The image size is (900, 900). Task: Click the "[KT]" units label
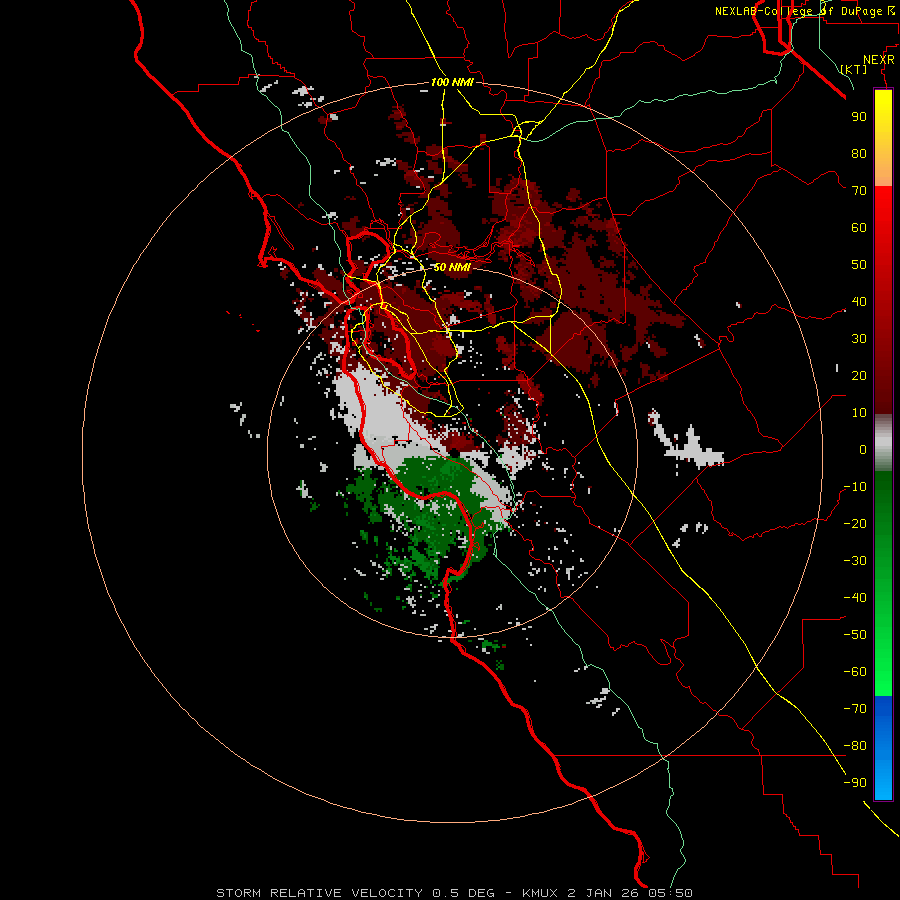[x=854, y=69]
